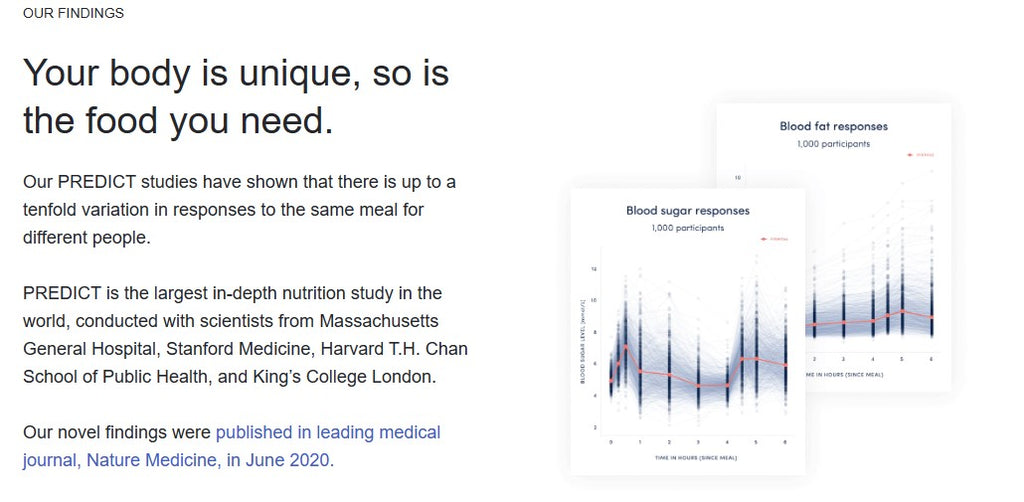Select the Blood sugar responses chart card
The image size is (1024, 502).
(687, 332)
